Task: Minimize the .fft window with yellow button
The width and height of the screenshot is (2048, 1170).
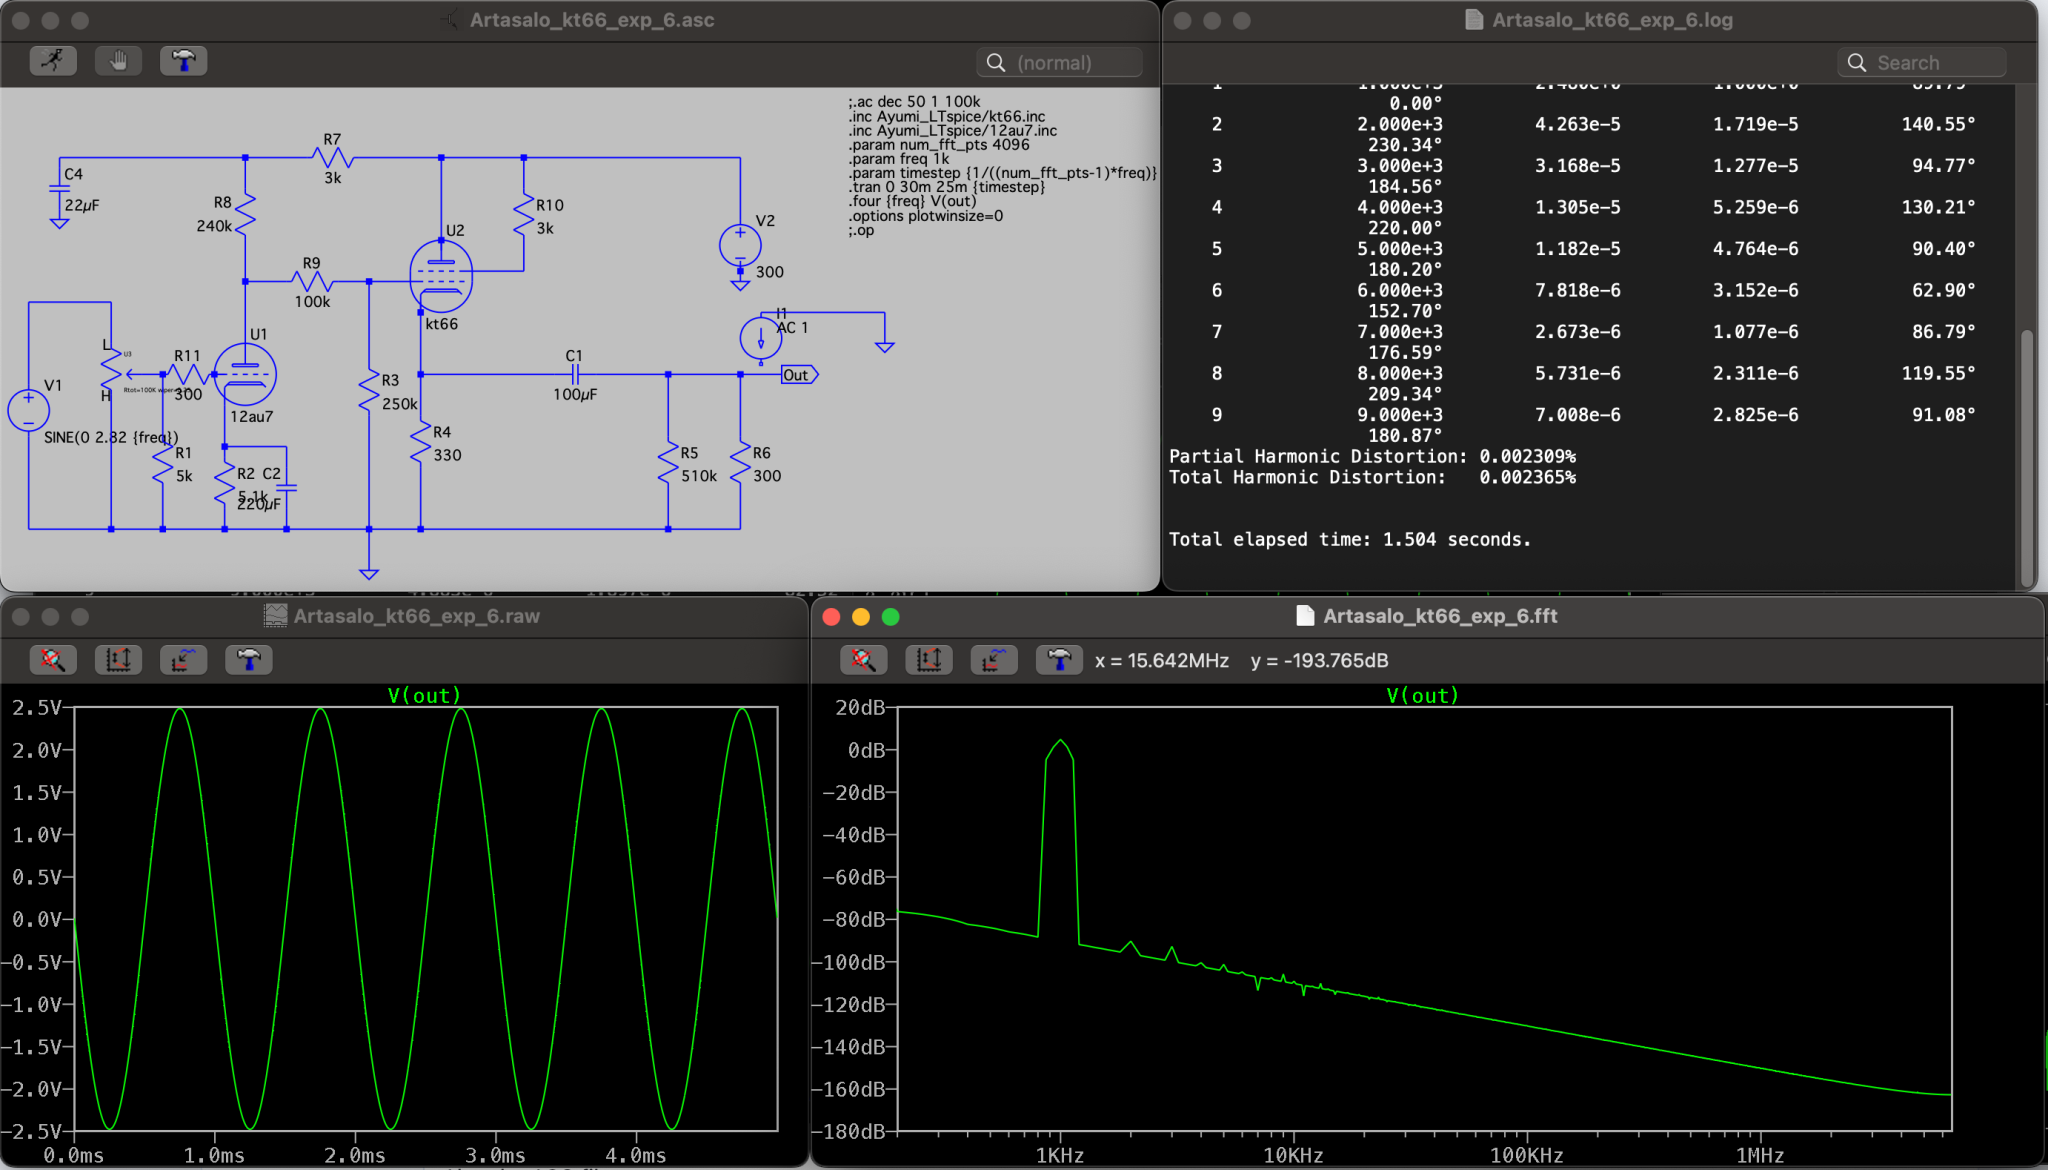Action: (861, 617)
